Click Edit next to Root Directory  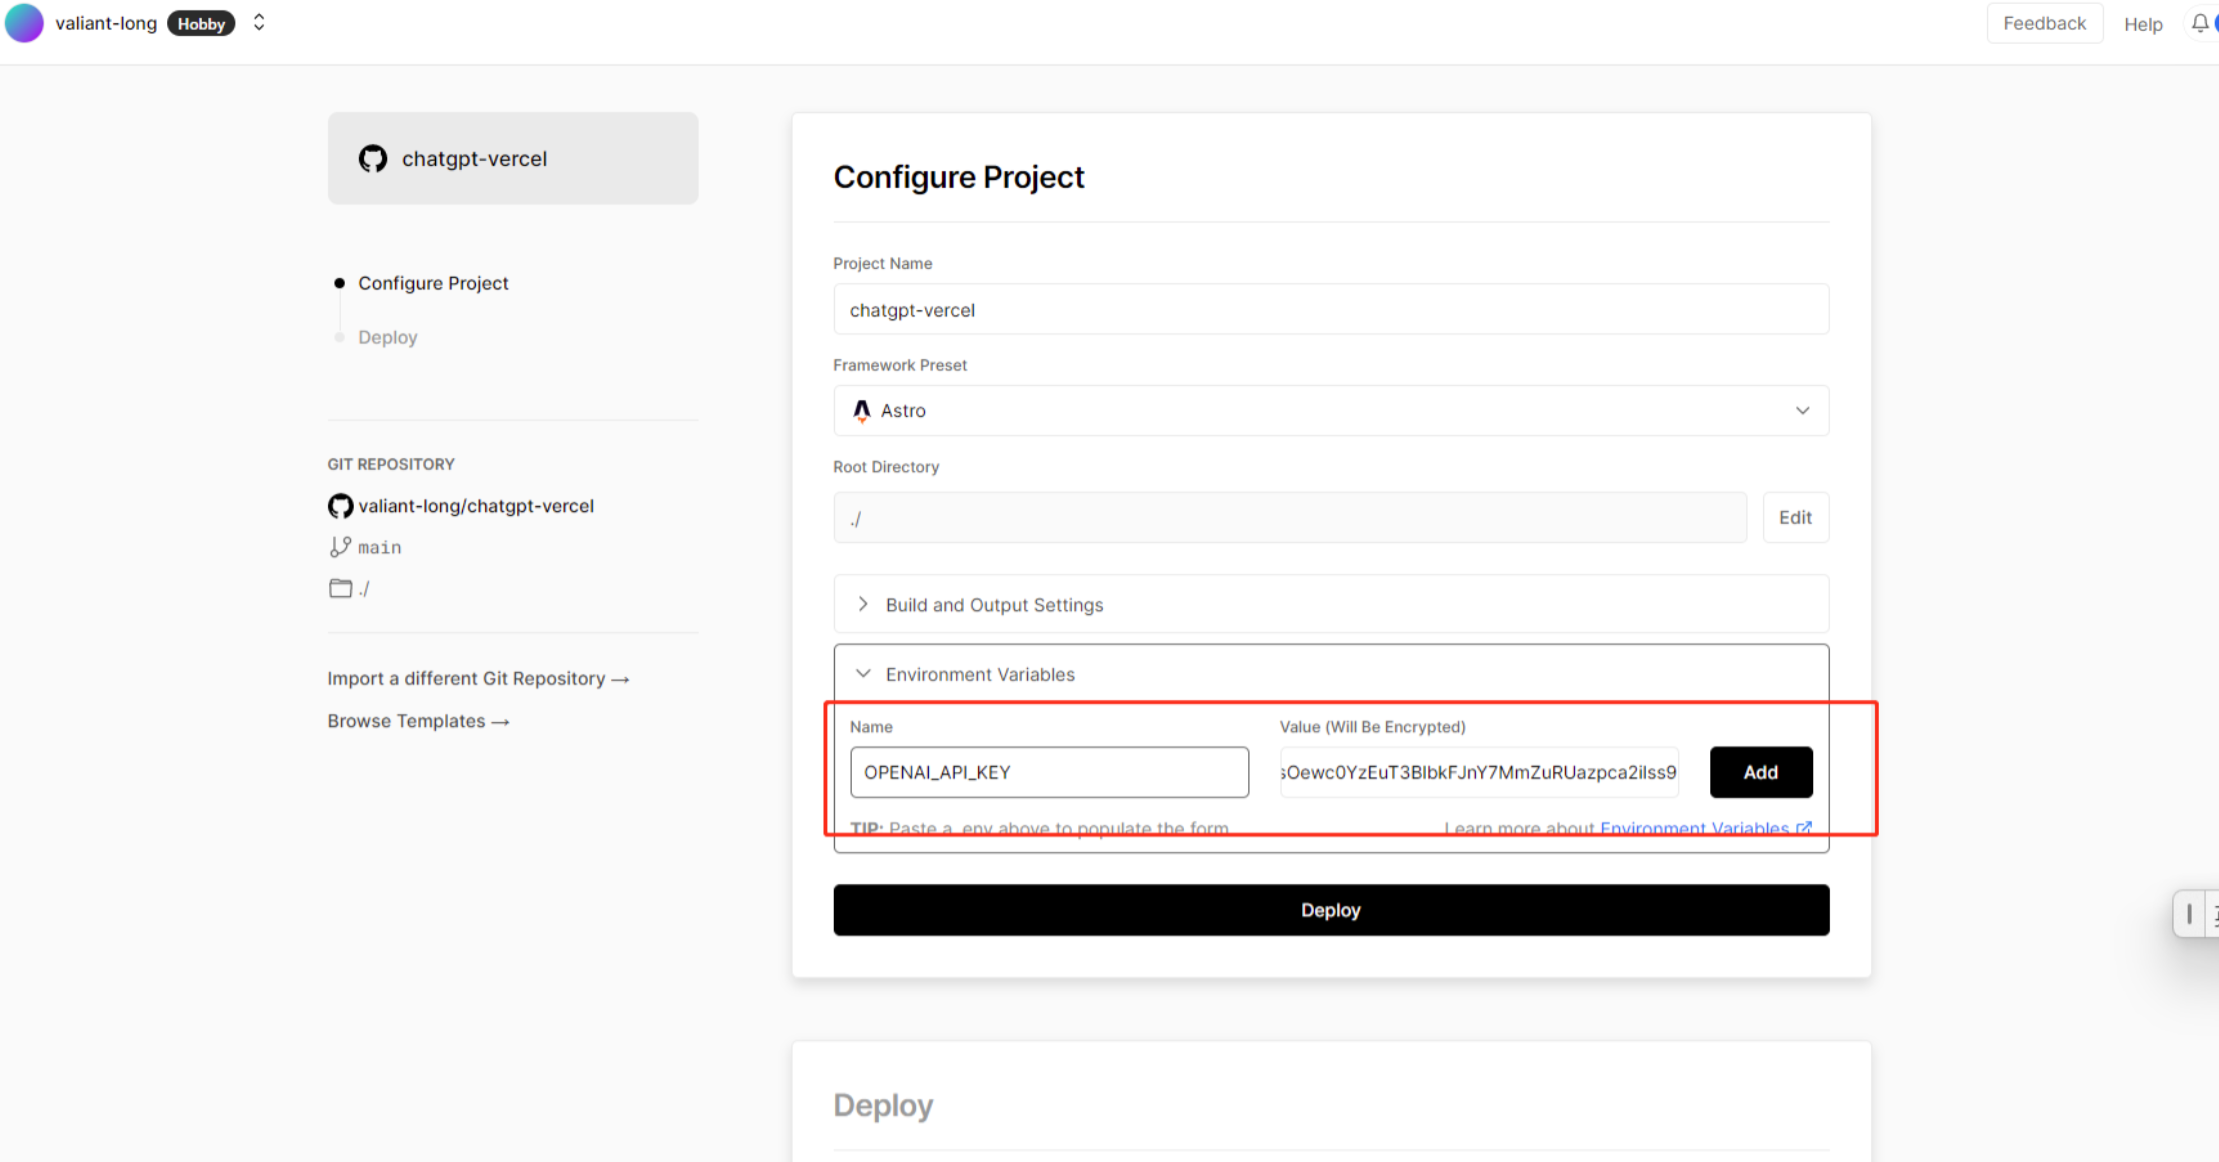[x=1794, y=517]
